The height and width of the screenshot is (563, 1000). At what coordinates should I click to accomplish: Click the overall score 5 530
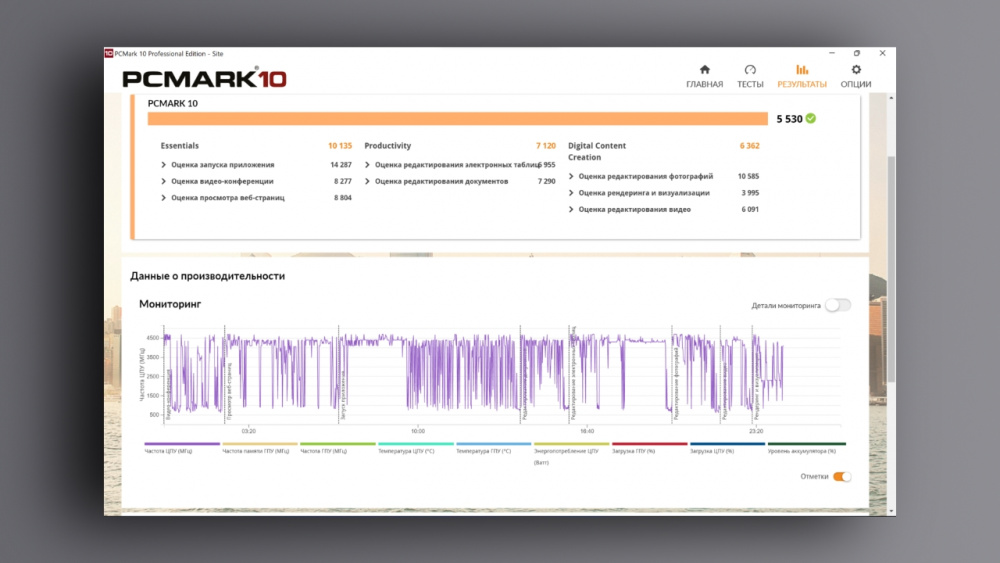tap(789, 119)
